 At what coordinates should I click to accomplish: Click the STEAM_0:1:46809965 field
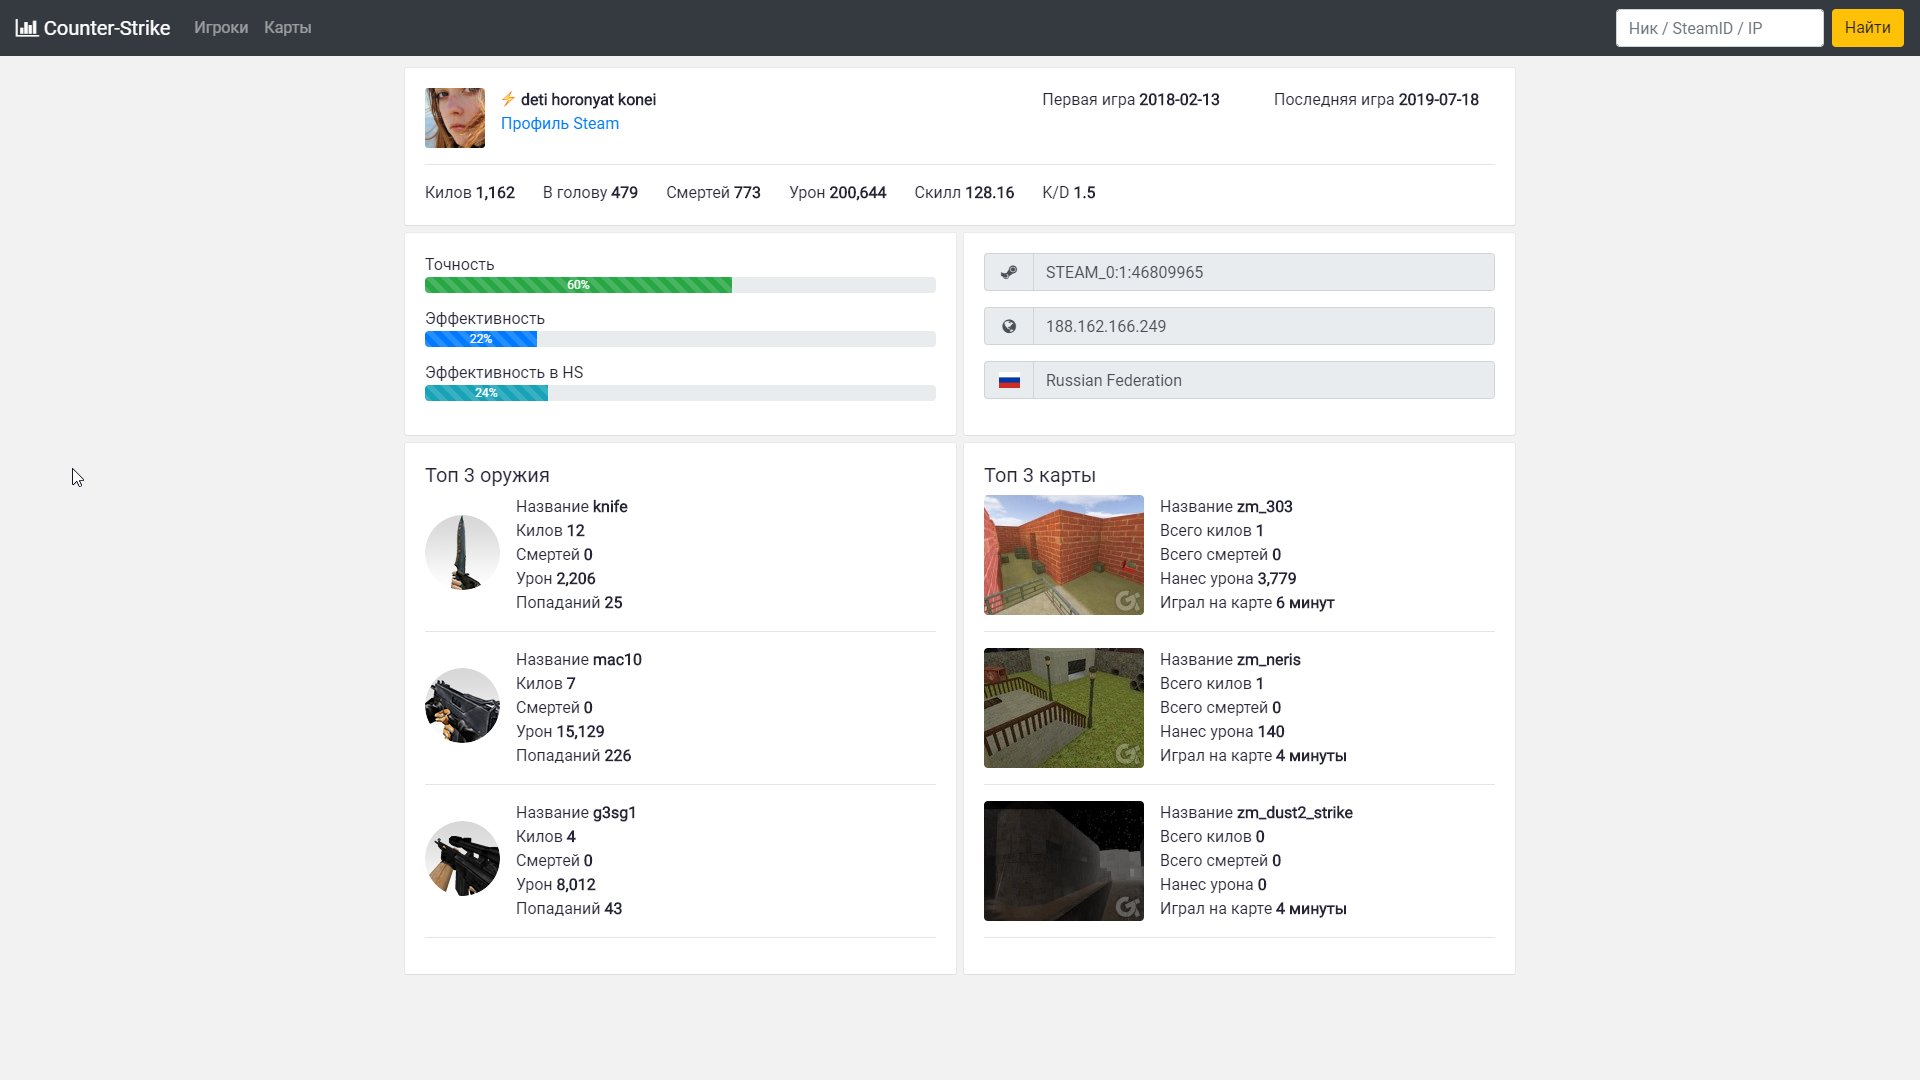tap(1264, 272)
